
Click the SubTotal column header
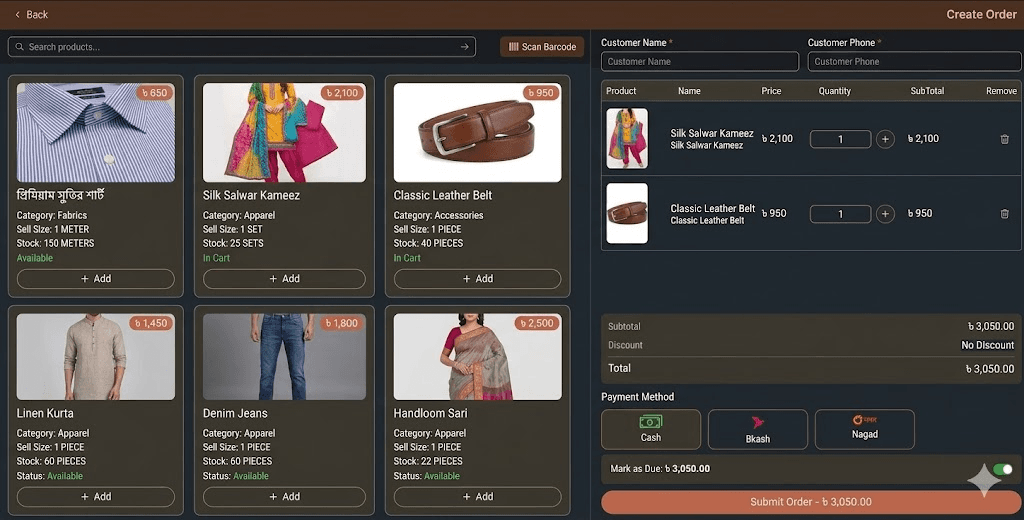click(927, 91)
